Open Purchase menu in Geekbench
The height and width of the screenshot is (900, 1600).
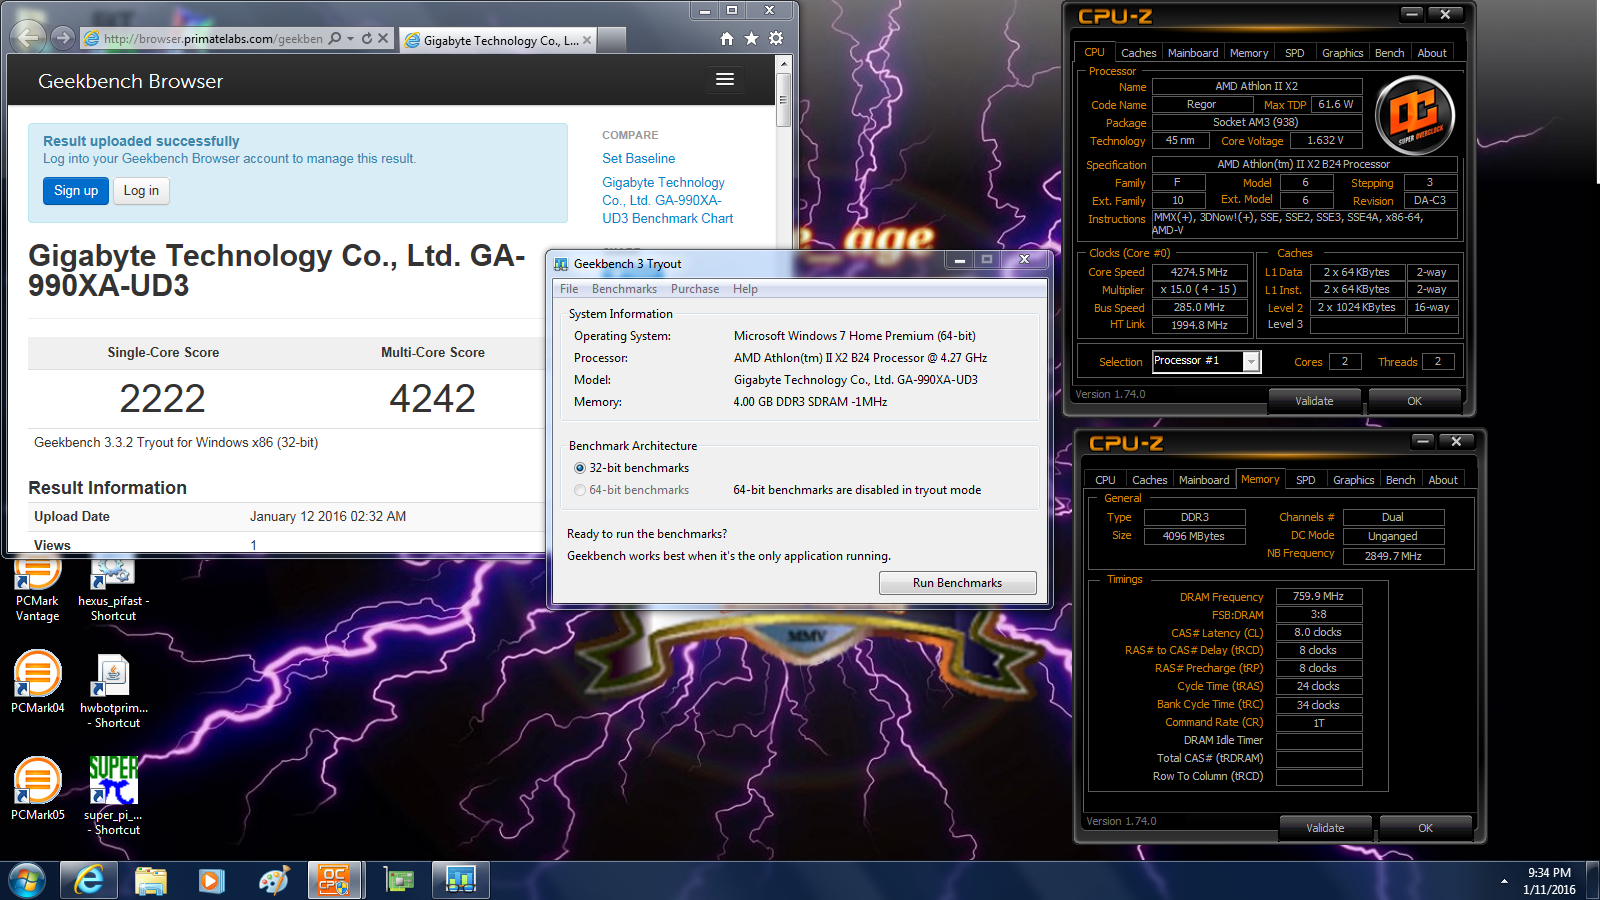pyautogui.click(x=695, y=289)
